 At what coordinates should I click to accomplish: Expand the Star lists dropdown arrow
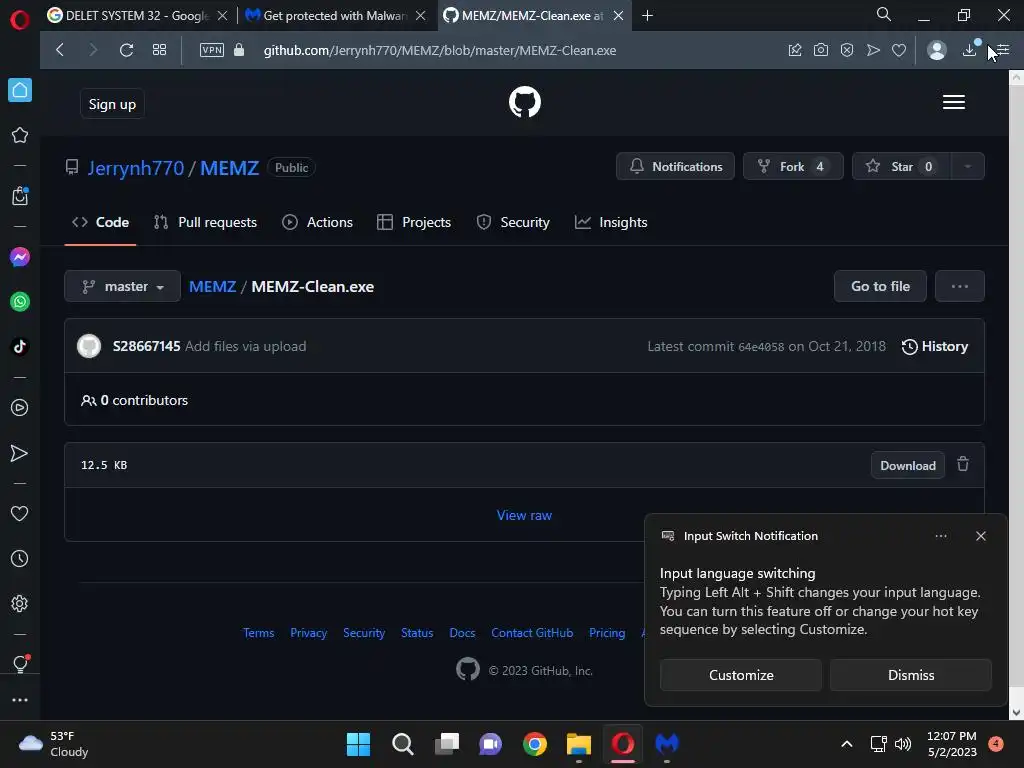pyautogui.click(x=968, y=167)
